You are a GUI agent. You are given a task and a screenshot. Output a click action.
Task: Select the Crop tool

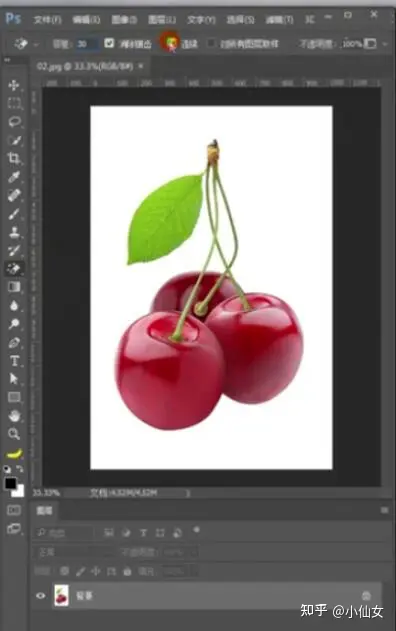tap(14, 158)
